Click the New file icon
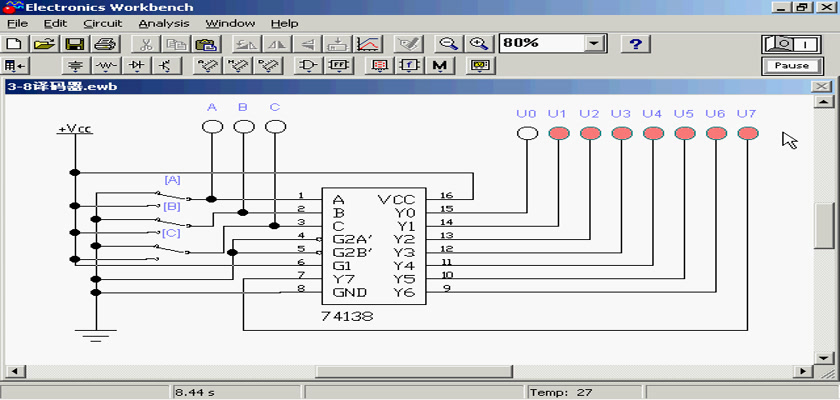This screenshot has width=840, height=400. click(15, 44)
